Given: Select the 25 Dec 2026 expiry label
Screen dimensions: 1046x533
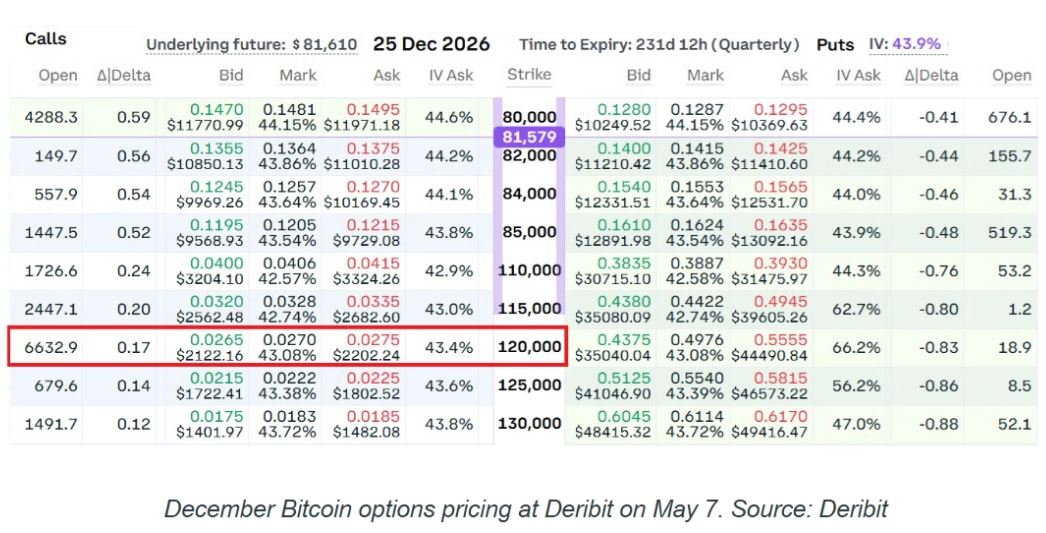Looking at the screenshot, I should pos(432,44).
